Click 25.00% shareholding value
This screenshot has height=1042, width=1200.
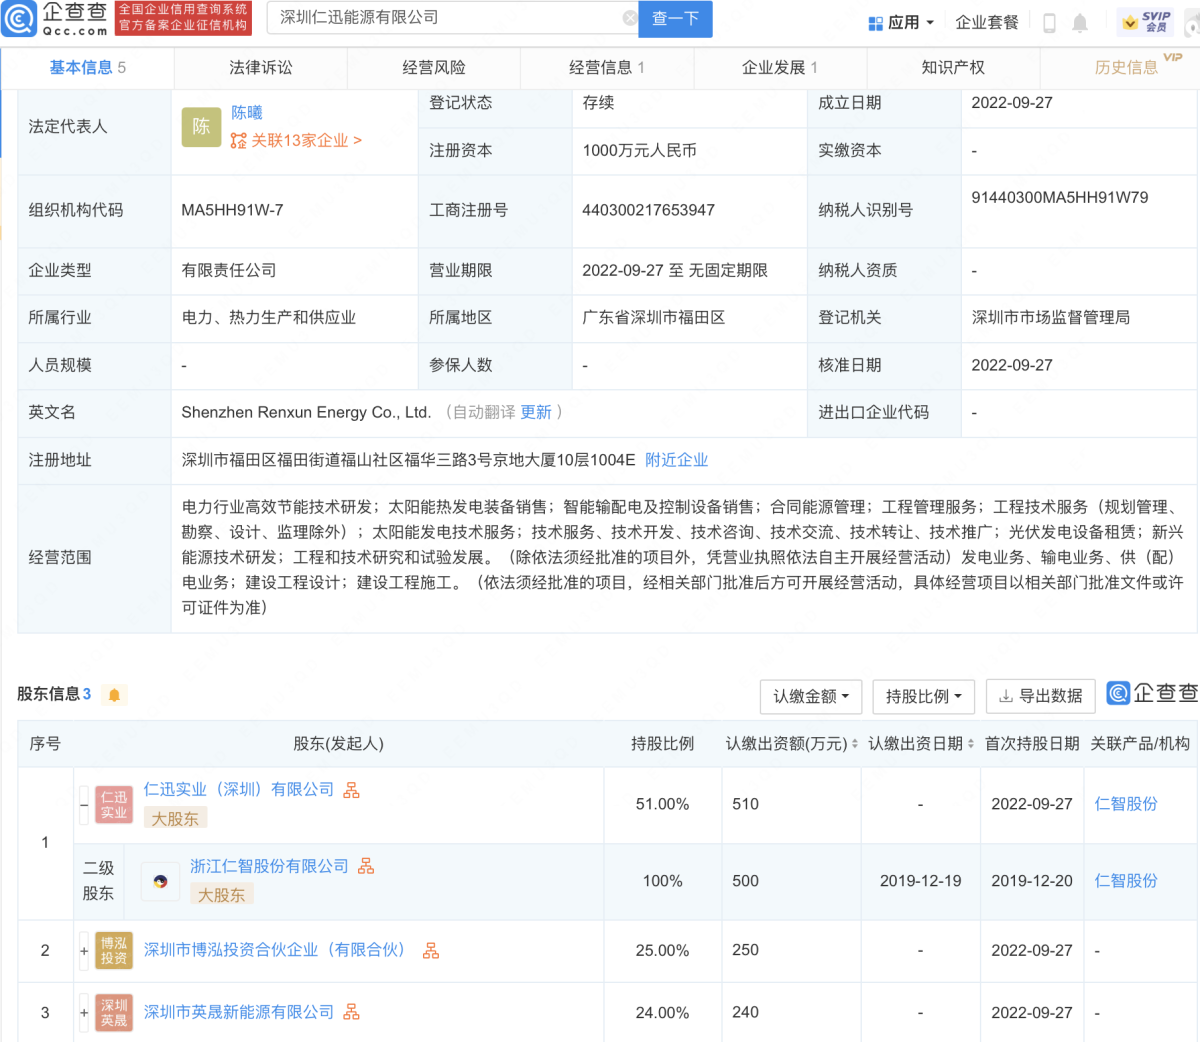[x=662, y=950]
